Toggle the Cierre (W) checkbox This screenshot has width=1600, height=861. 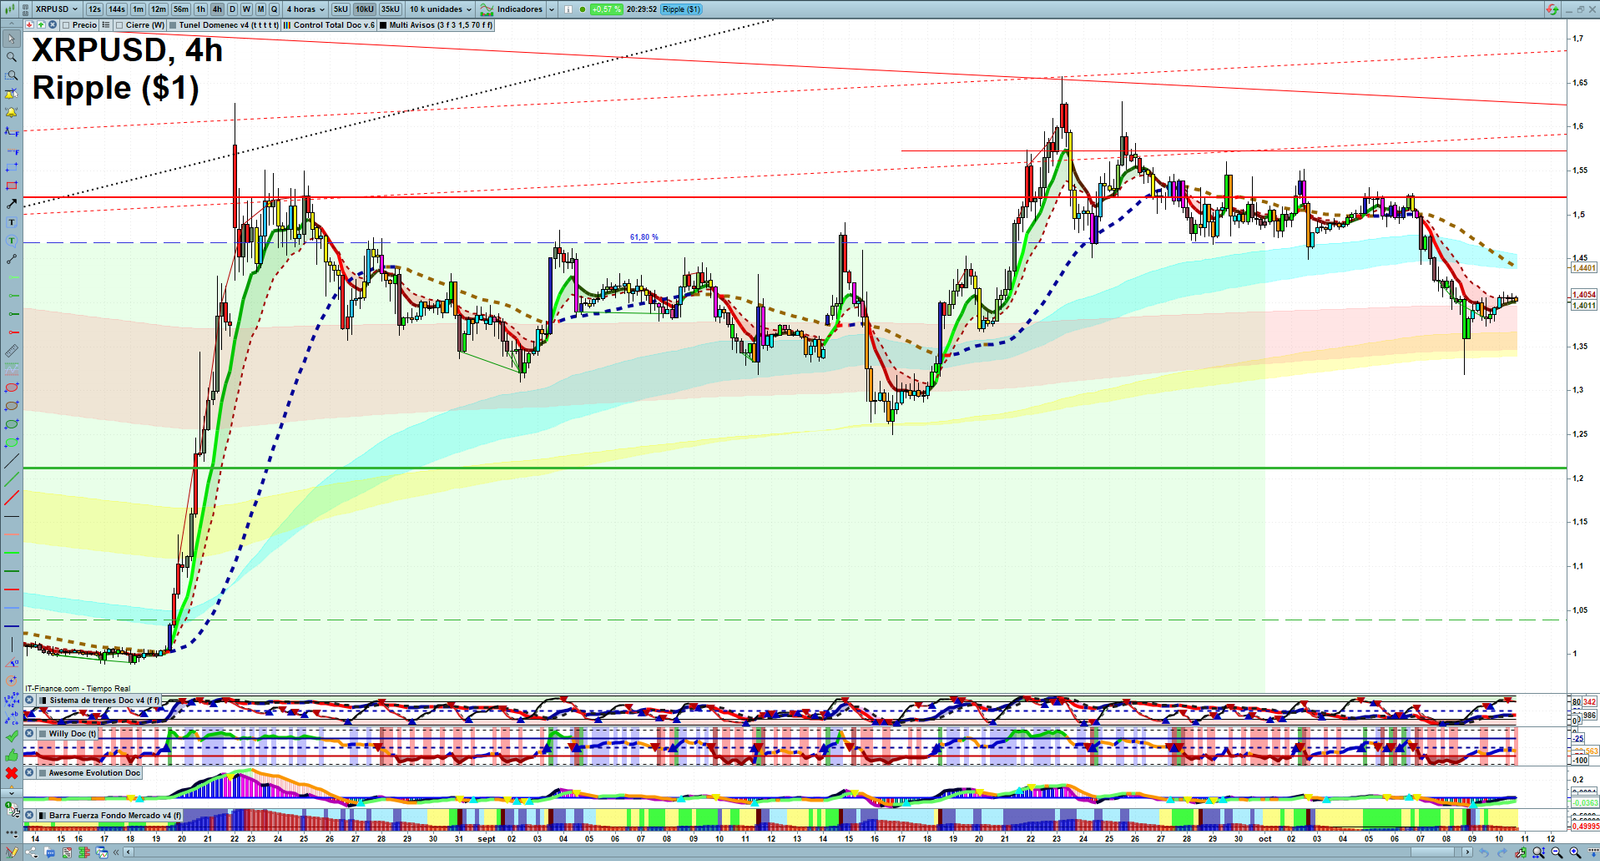tap(119, 25)
